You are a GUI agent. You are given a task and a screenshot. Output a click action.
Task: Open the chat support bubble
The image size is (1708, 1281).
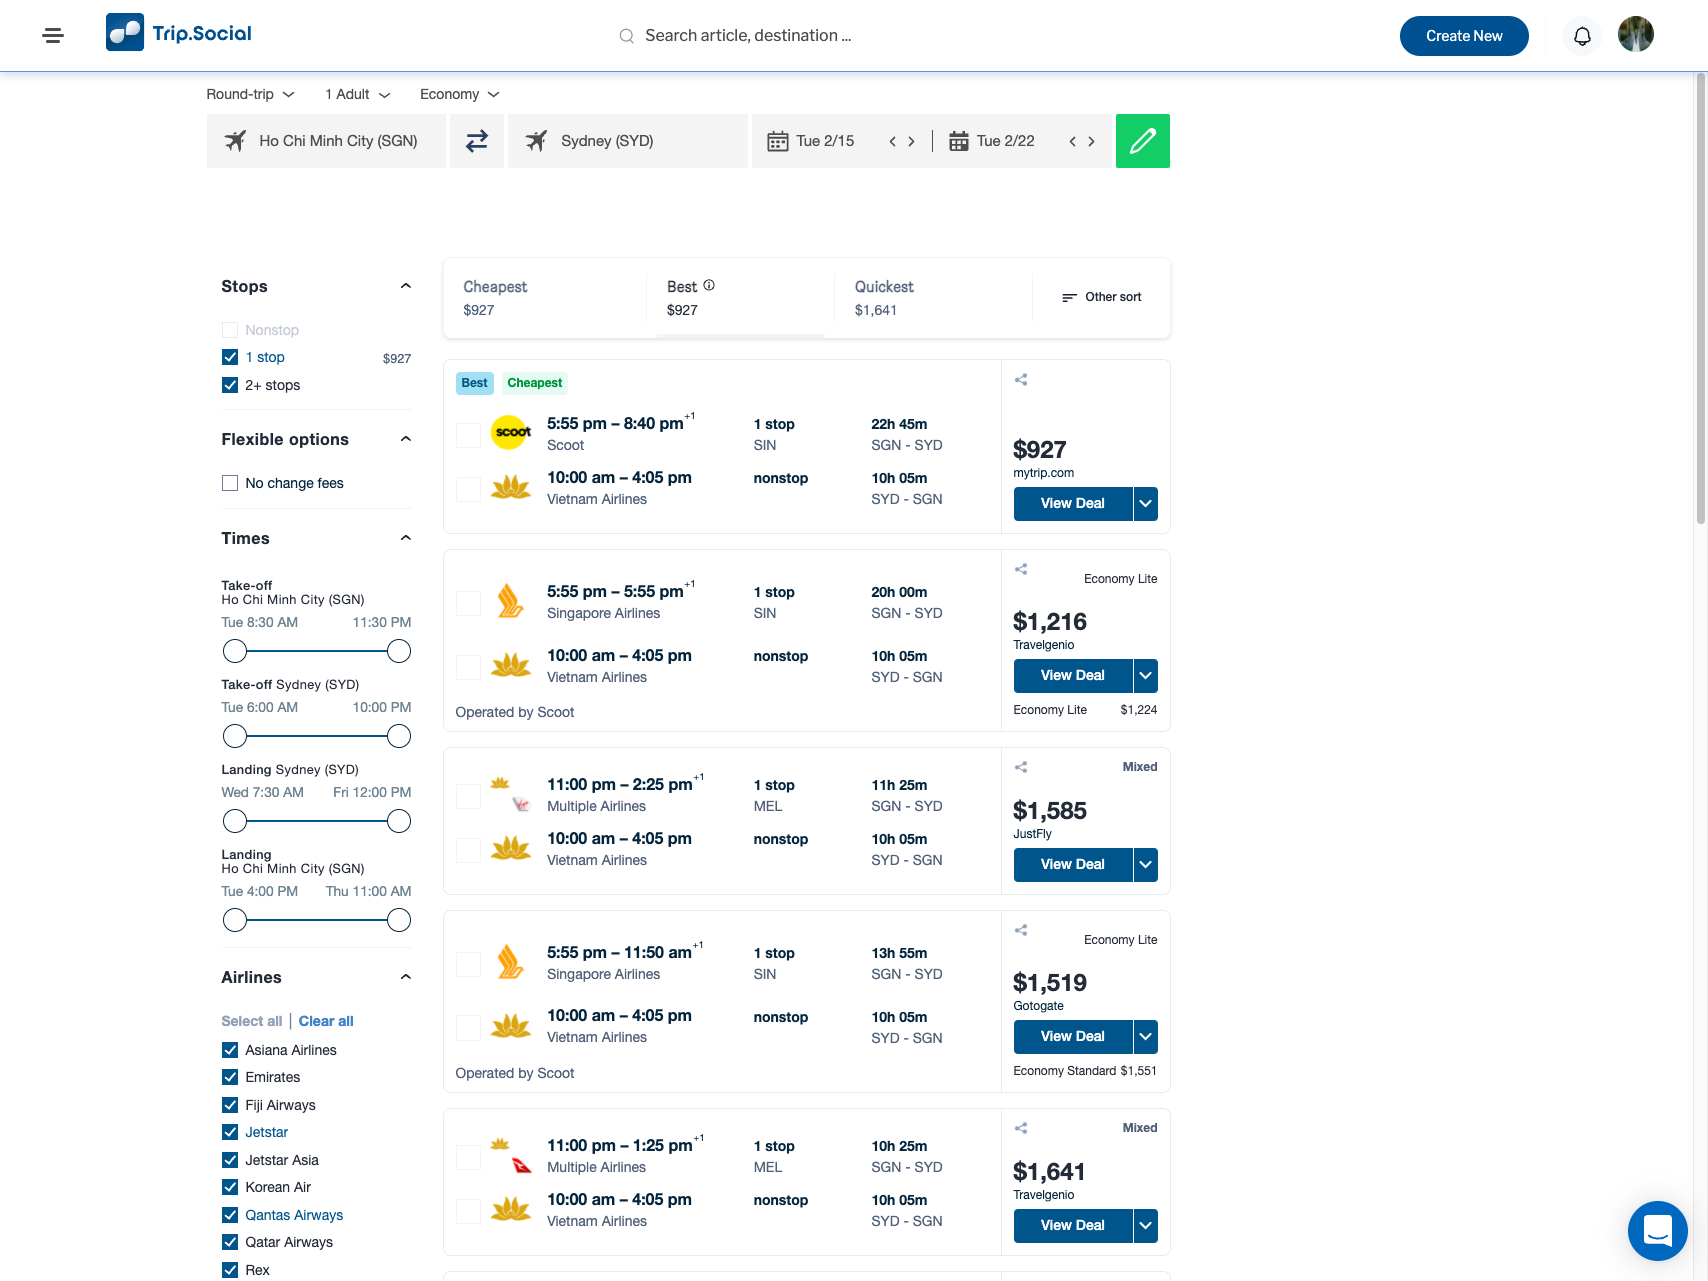click(x=1658, y=1231)
